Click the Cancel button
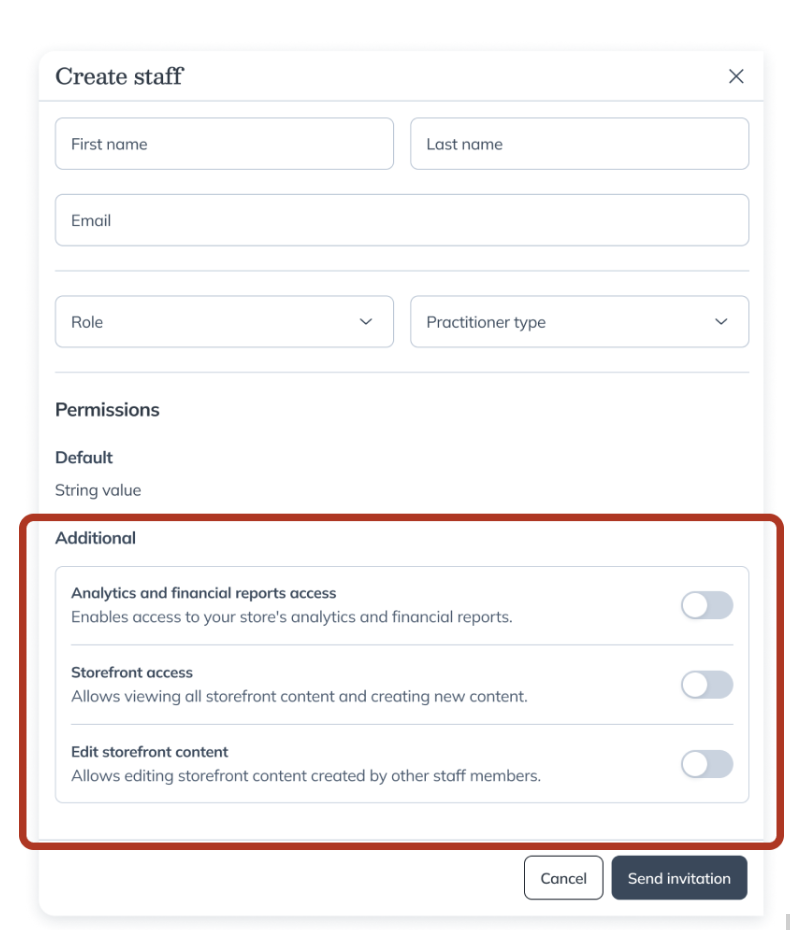This screenshot has height=930, width=802. [x=563, y=878]
